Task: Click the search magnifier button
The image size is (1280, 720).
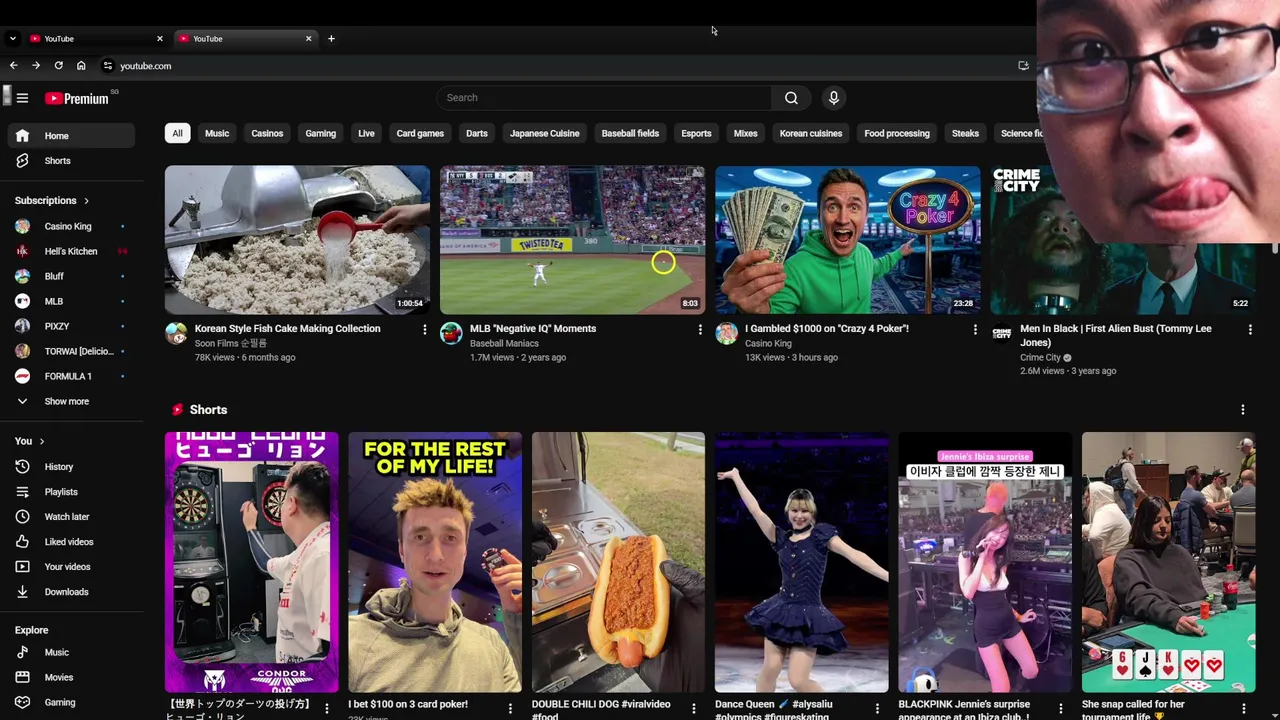Action: 791,98
